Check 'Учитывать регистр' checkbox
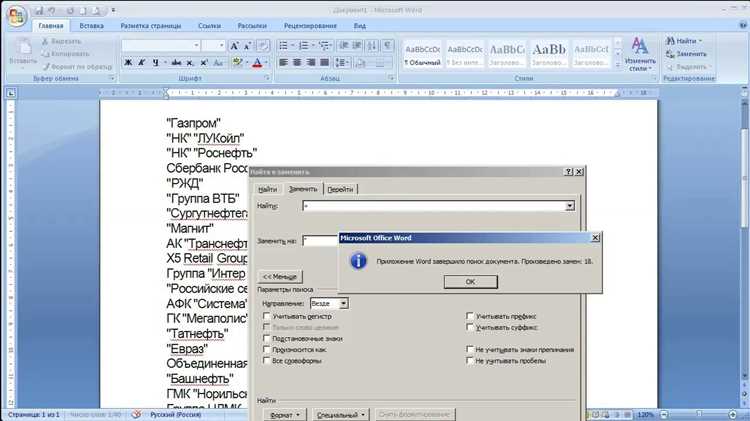This screenshot has width=750, height=421. (267, 316)
